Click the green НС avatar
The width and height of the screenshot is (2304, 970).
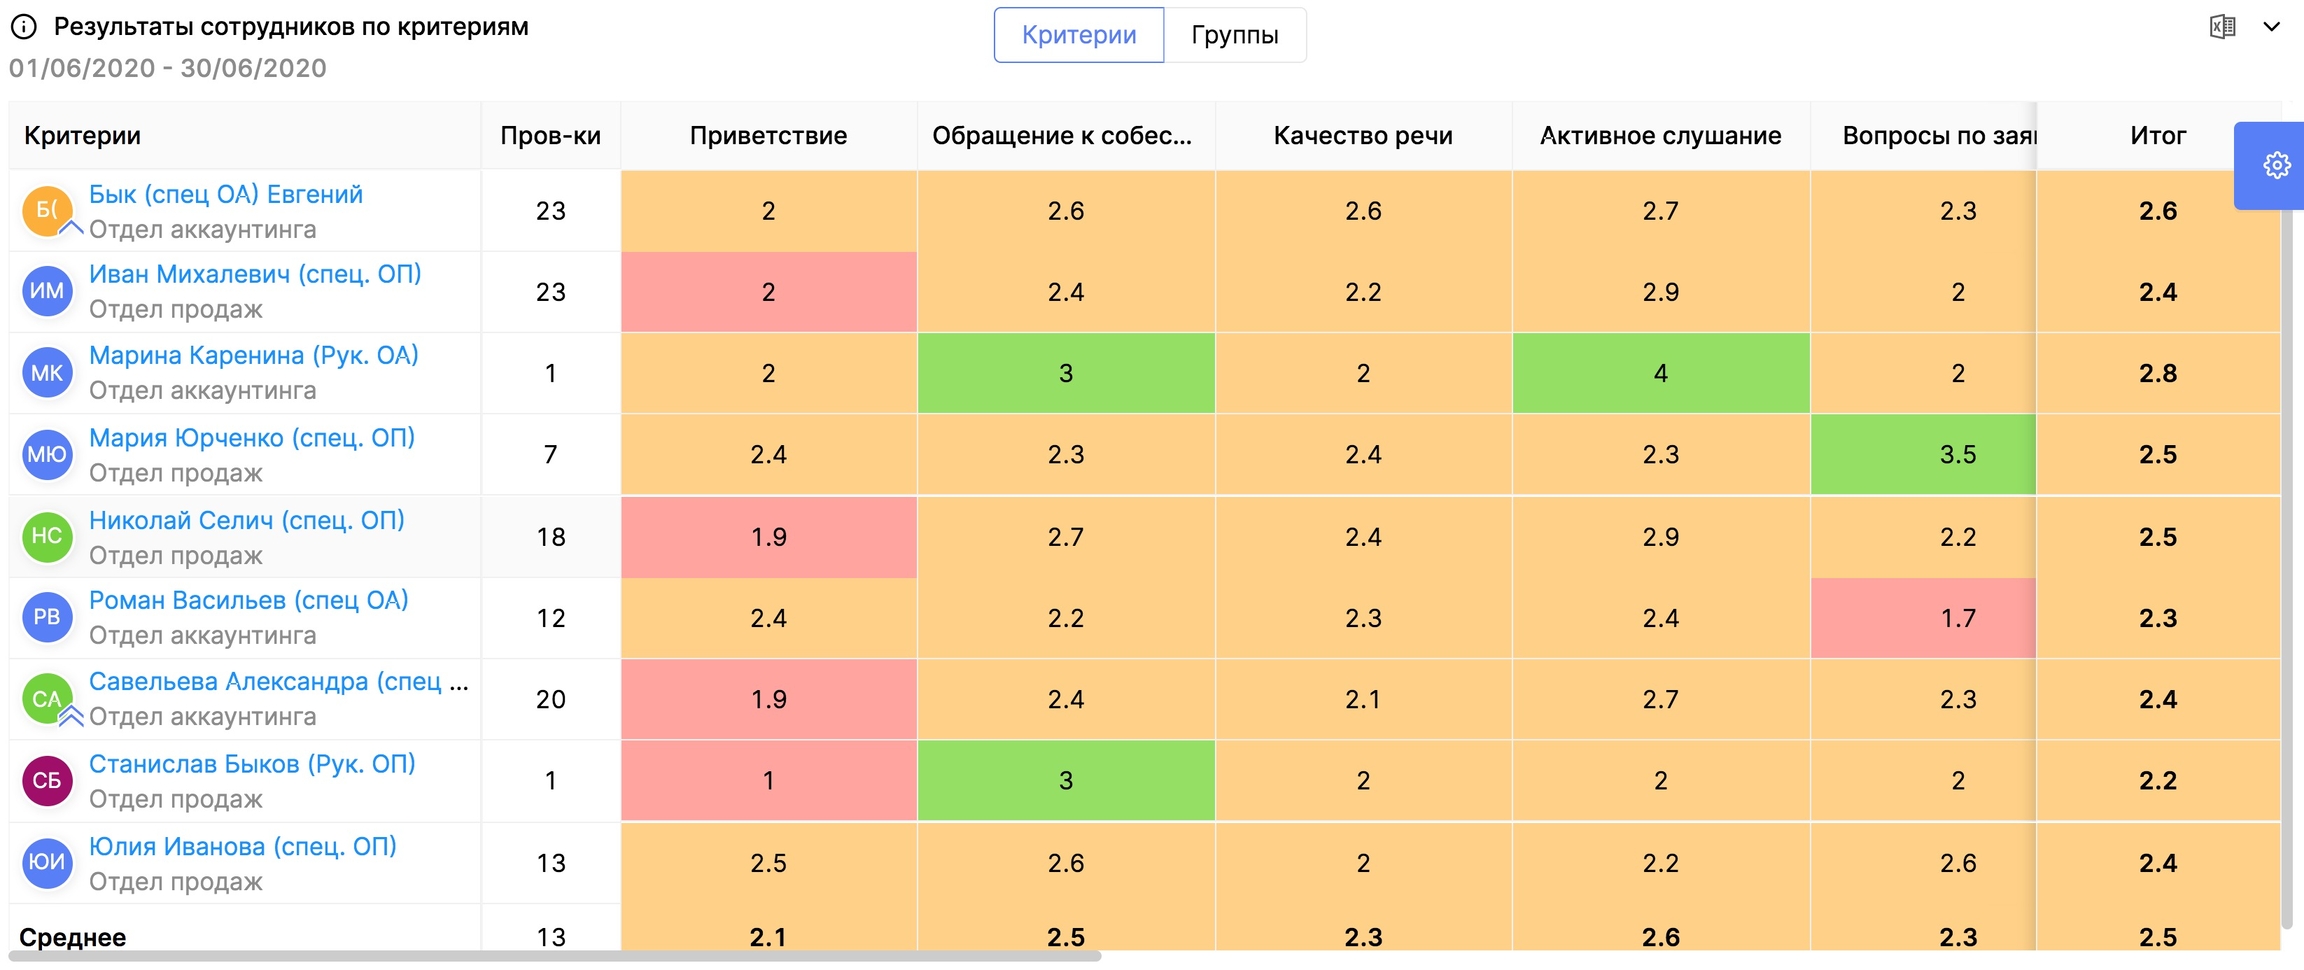[x=47, y=536]
